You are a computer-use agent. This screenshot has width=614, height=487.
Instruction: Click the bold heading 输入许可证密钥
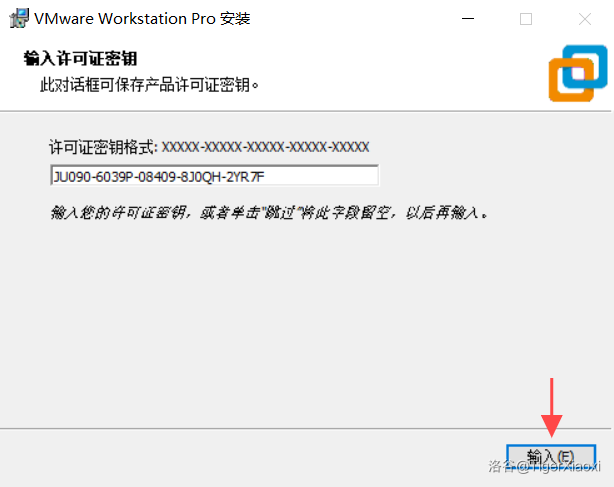pos(80,59)
